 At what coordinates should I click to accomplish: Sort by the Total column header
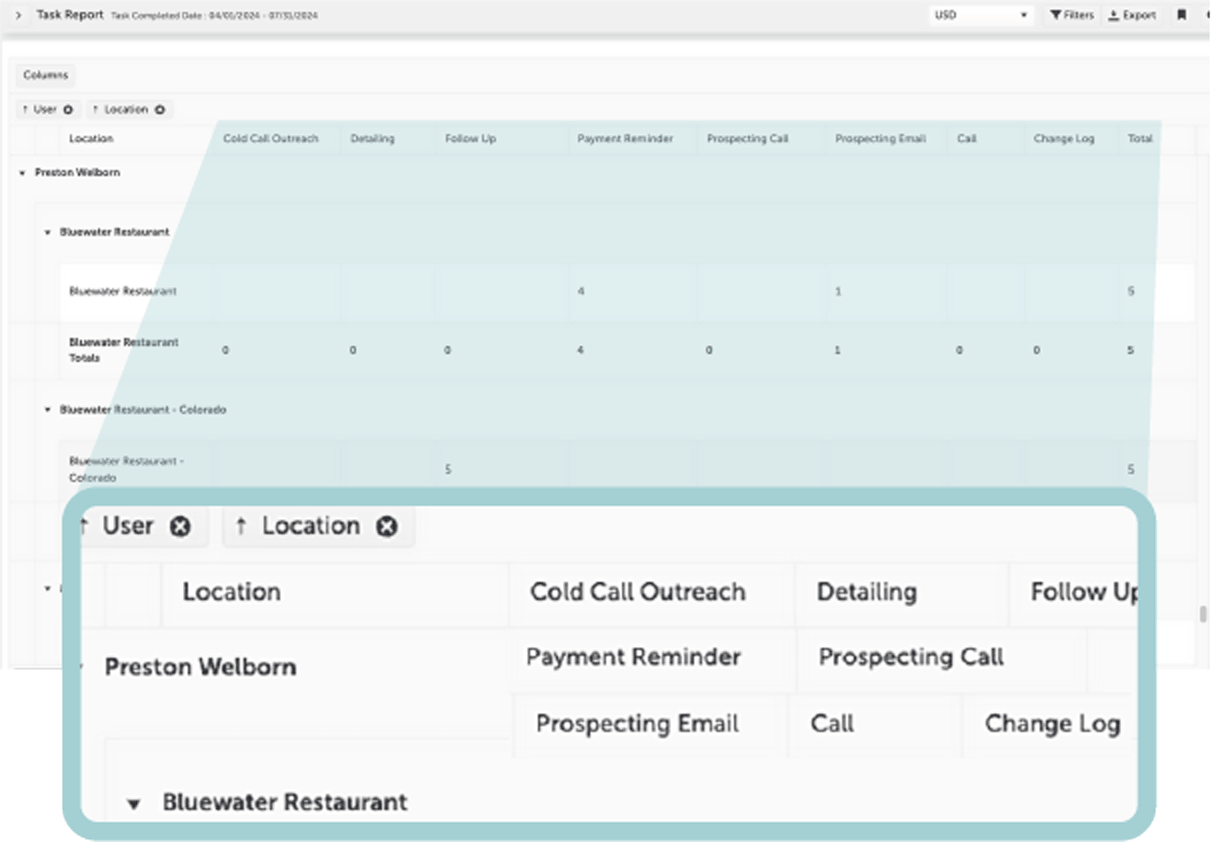[x=1139, y=139]
